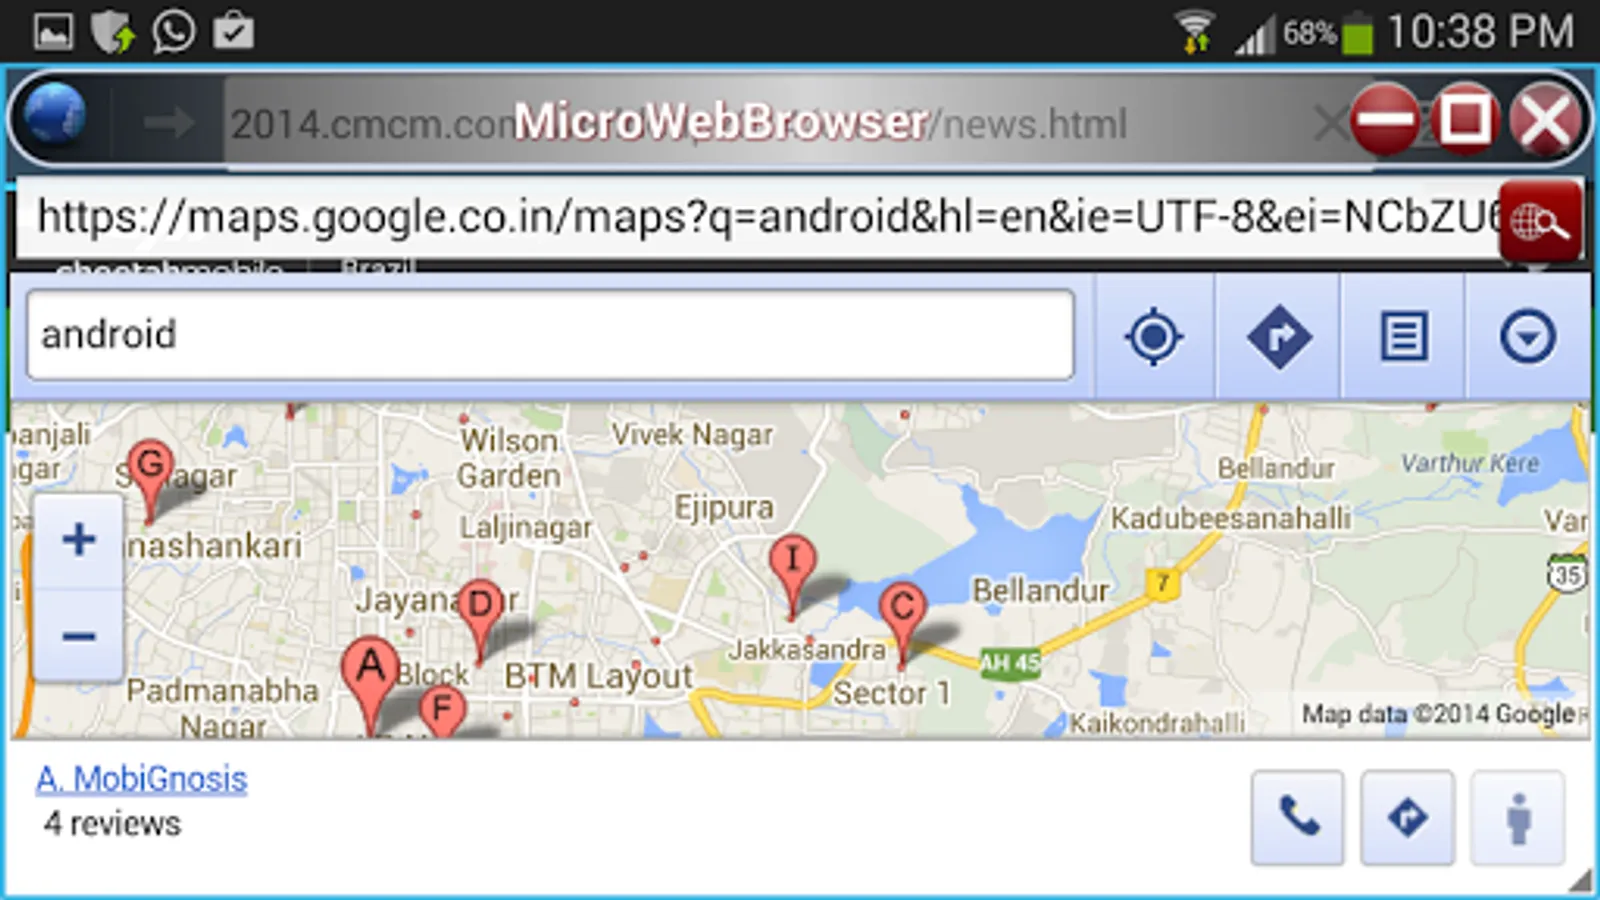Screen dimensions: 1600x900
Task: Open the WhatsApp notification icon
Action: coord(174,31)
